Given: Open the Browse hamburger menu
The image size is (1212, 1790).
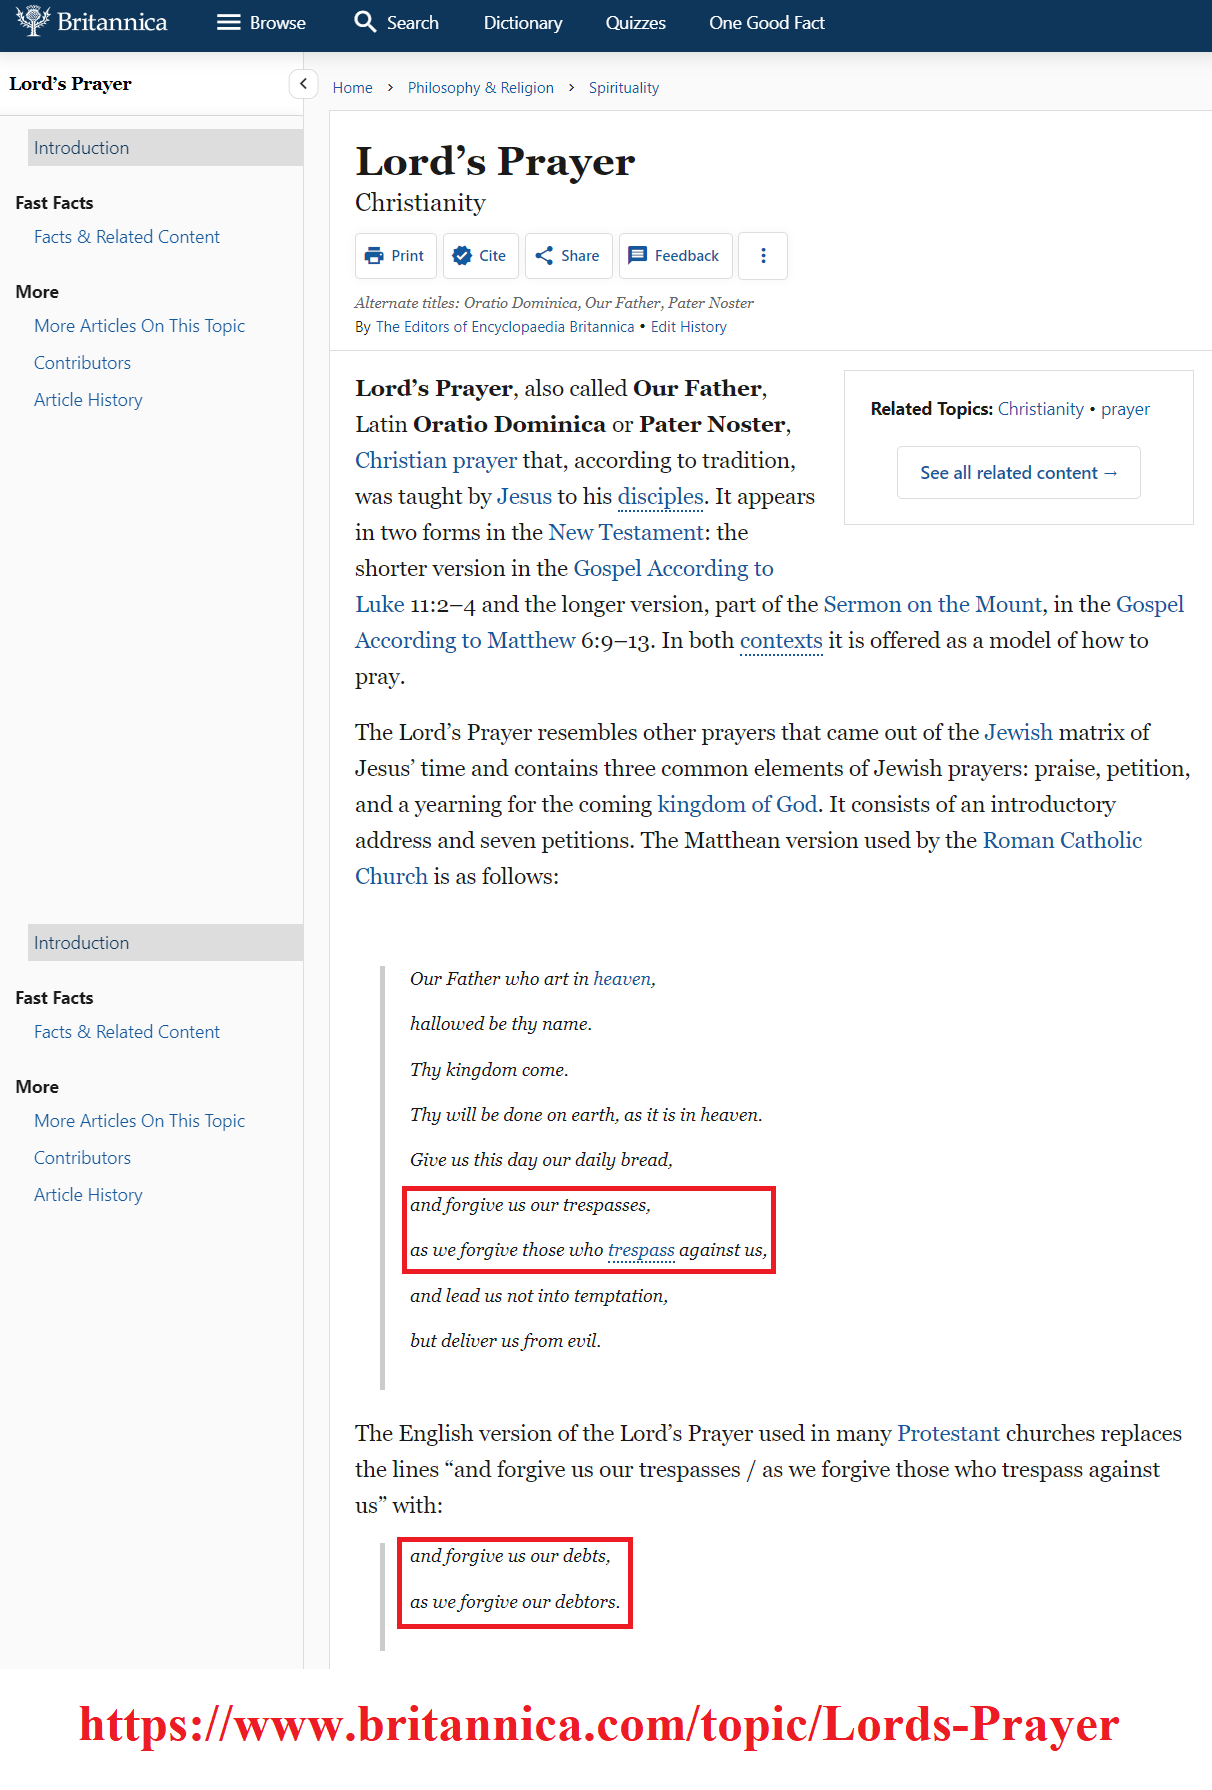Looking at the screenshot, I should 229,22.
